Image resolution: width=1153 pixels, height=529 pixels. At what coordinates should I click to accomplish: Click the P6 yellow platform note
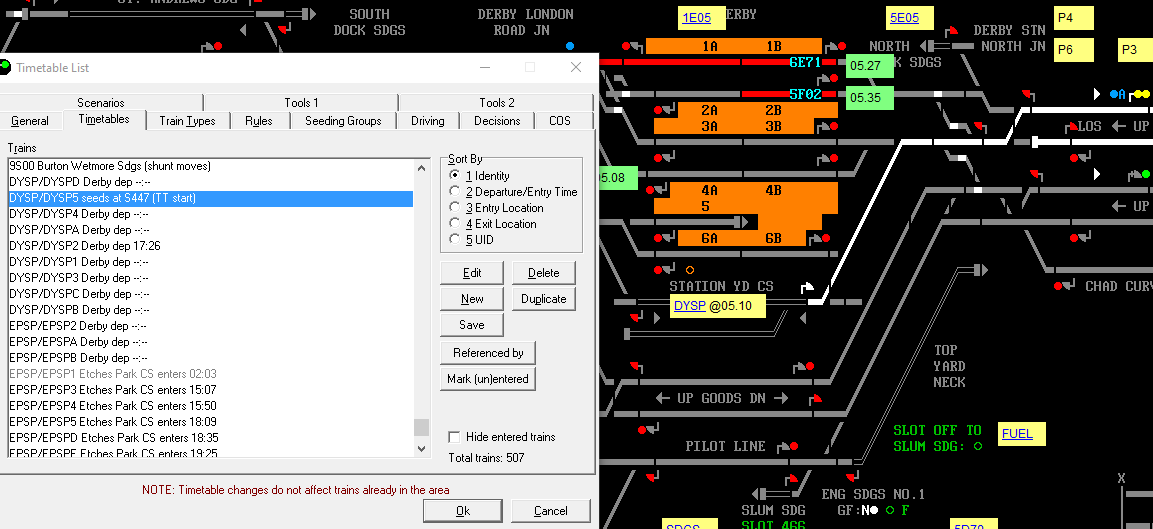[1073, 49]
